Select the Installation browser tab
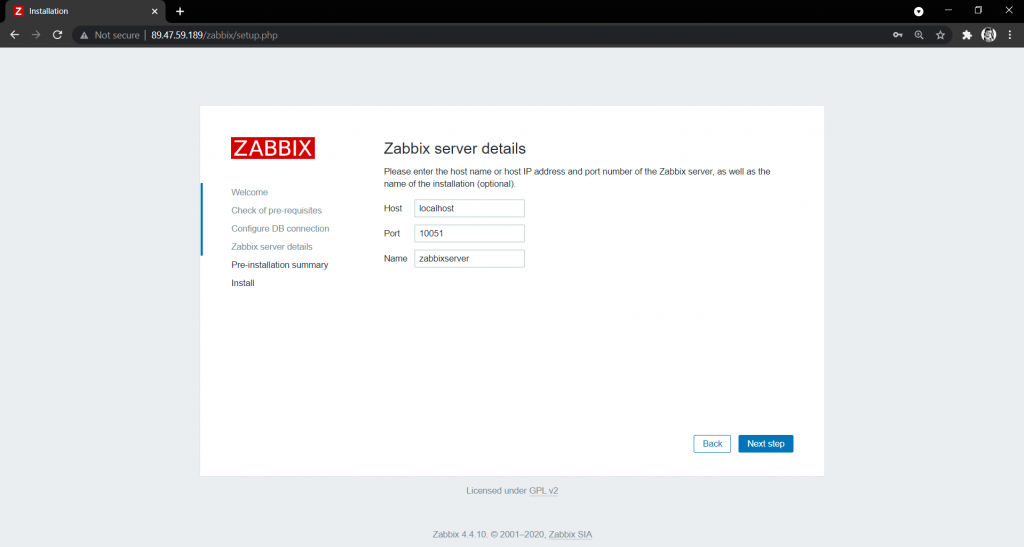Viewport: 1024px width, 547px height. point(83,11)
